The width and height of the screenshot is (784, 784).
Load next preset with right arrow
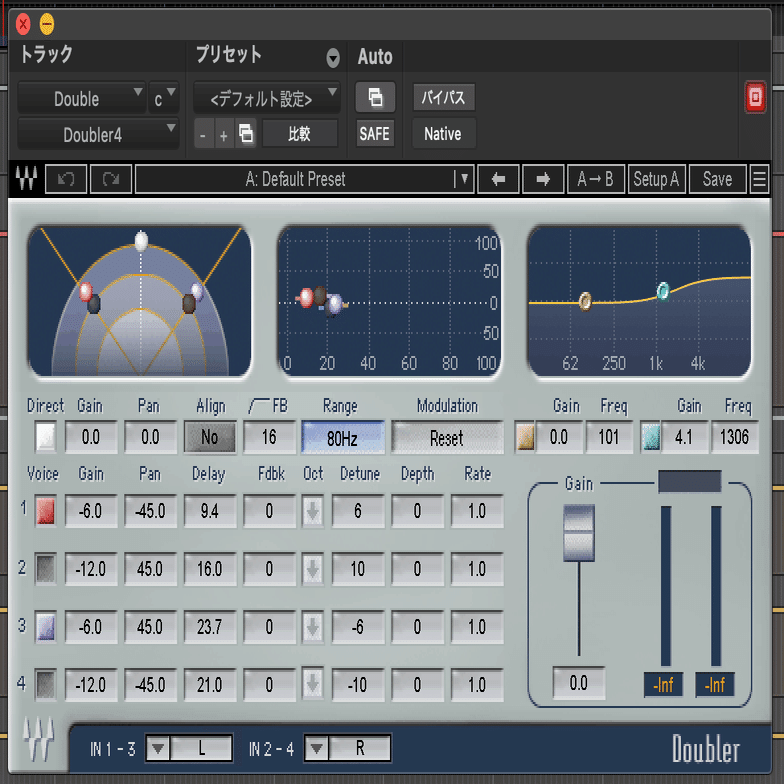[x=543, y=178]
